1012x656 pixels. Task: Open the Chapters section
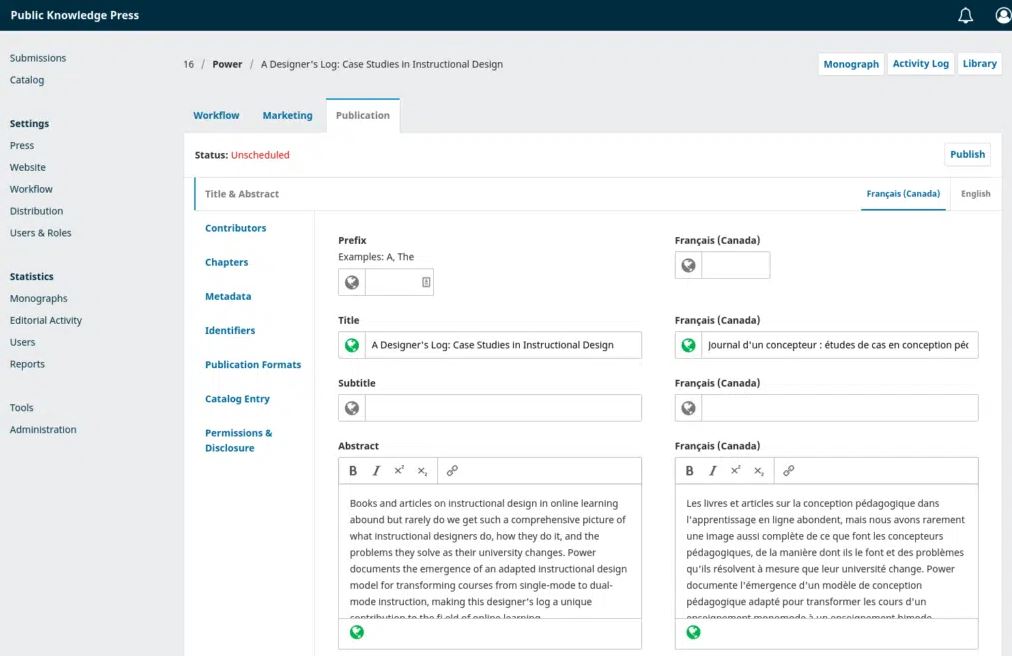click(227, 262)
